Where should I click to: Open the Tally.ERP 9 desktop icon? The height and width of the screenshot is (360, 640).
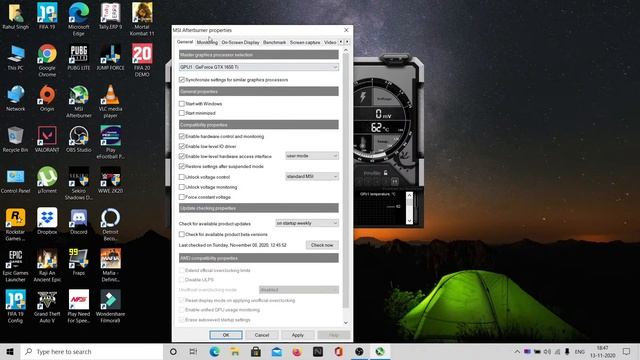pos(110,16)
